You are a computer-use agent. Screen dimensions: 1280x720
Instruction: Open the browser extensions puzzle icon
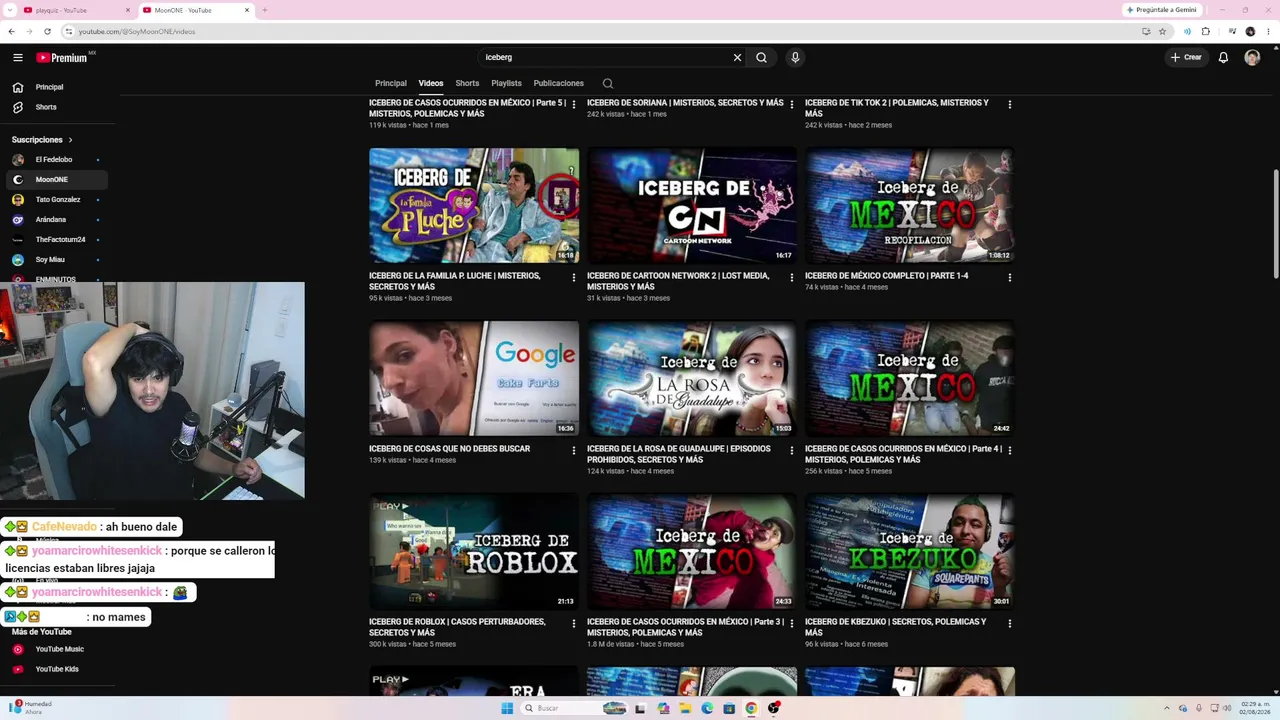pyautogui.click(x=1205, y=31)
